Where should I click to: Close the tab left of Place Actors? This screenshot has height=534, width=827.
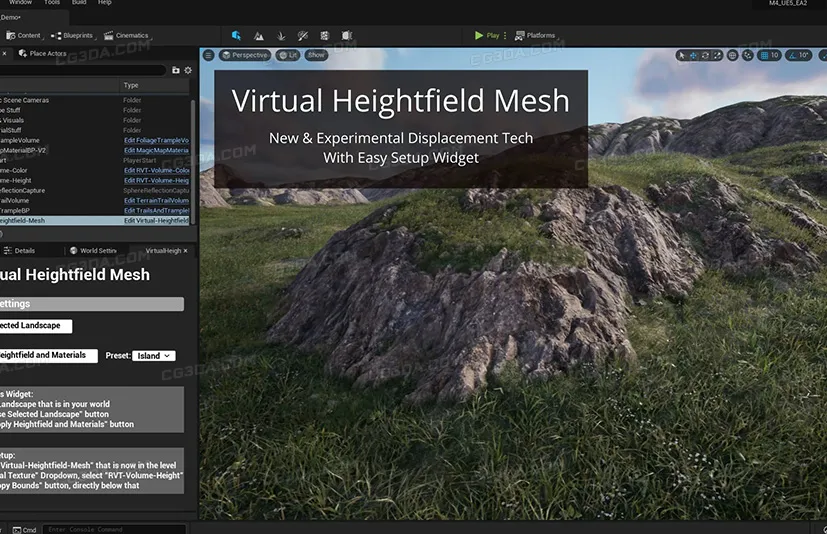click(x=4, y=53)
